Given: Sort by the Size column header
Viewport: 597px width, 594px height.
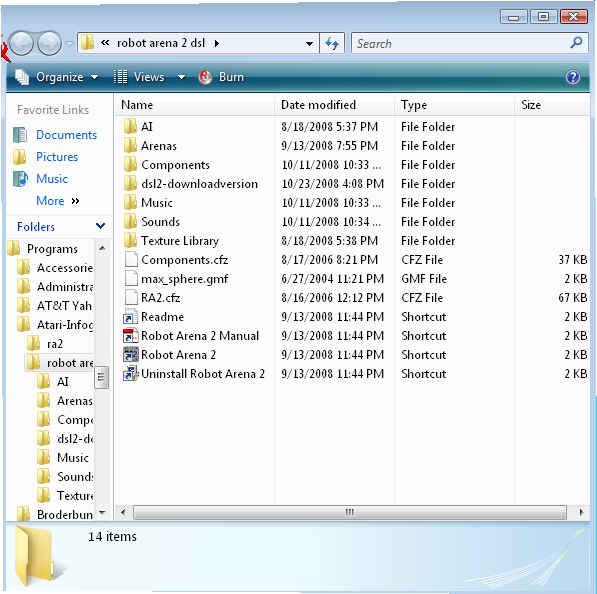Looking at the screenshot, I should click(552, 105).
